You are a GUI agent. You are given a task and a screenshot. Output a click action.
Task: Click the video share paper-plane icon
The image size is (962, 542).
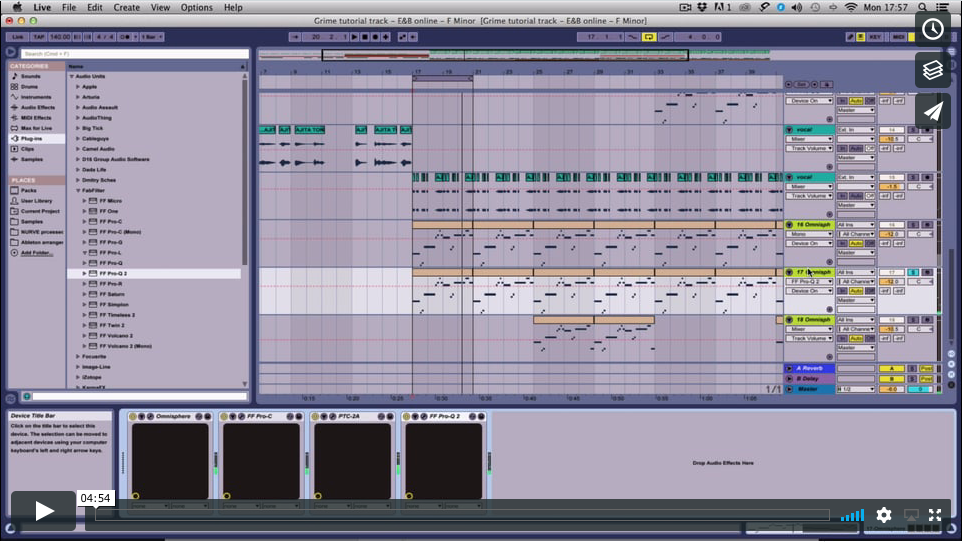pos(933,111)
